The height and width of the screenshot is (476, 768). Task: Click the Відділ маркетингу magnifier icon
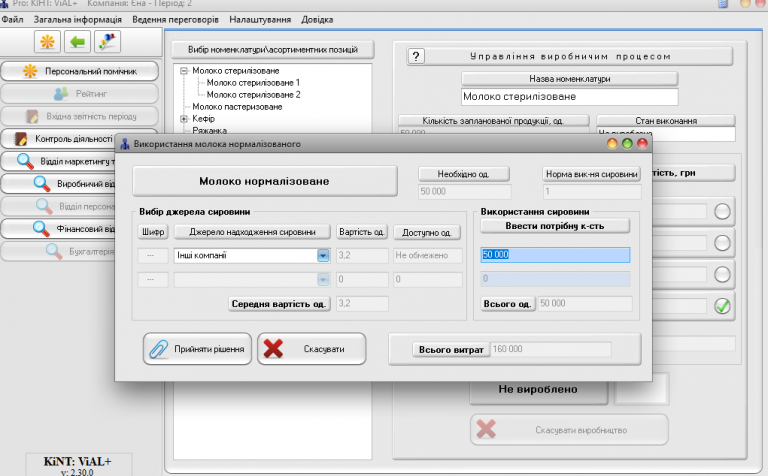[x=24, y=161]
